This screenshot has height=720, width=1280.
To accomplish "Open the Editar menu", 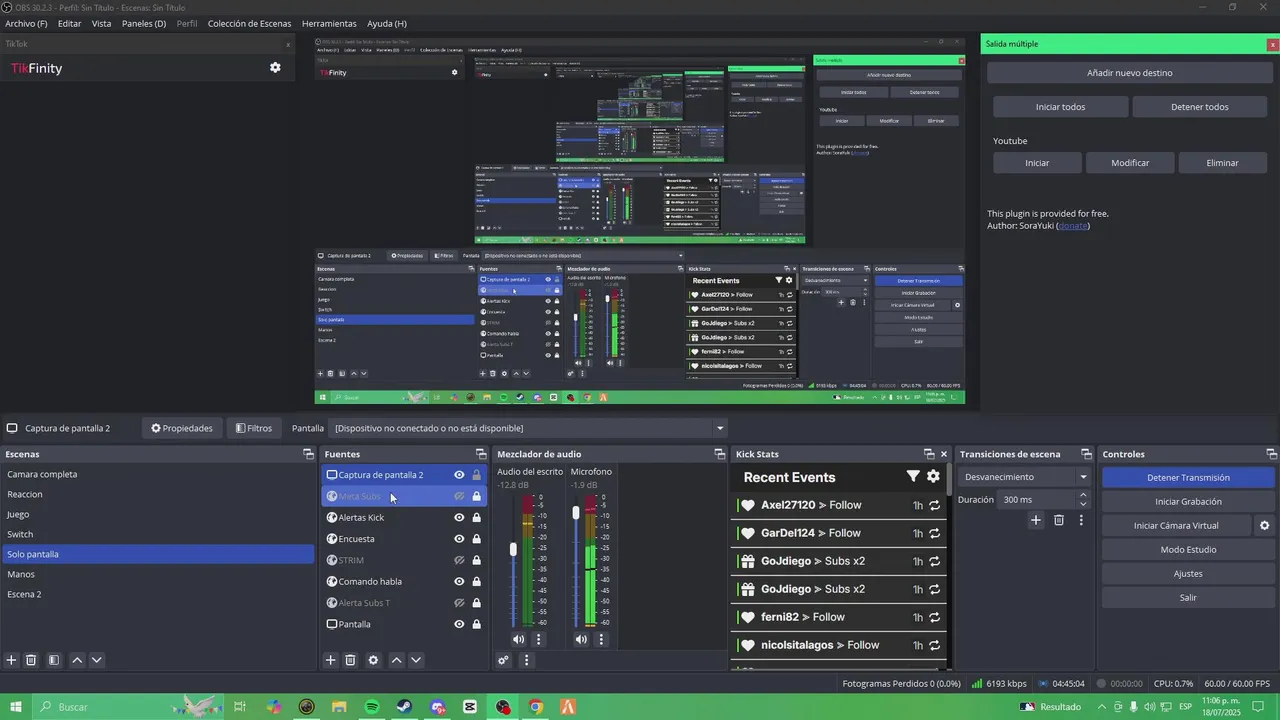I will pos(70,23).
